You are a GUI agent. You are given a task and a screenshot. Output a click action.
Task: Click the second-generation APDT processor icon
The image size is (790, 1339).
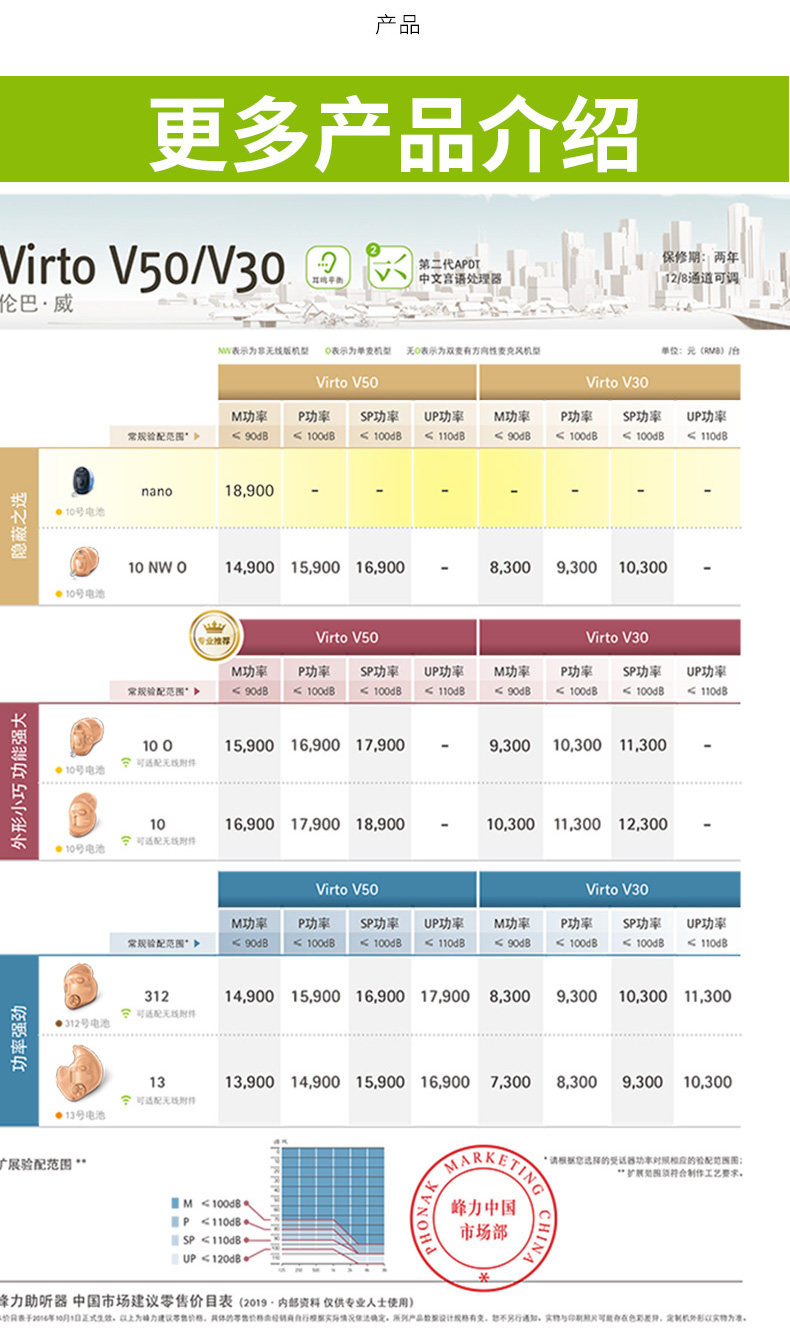click(388, 266)
